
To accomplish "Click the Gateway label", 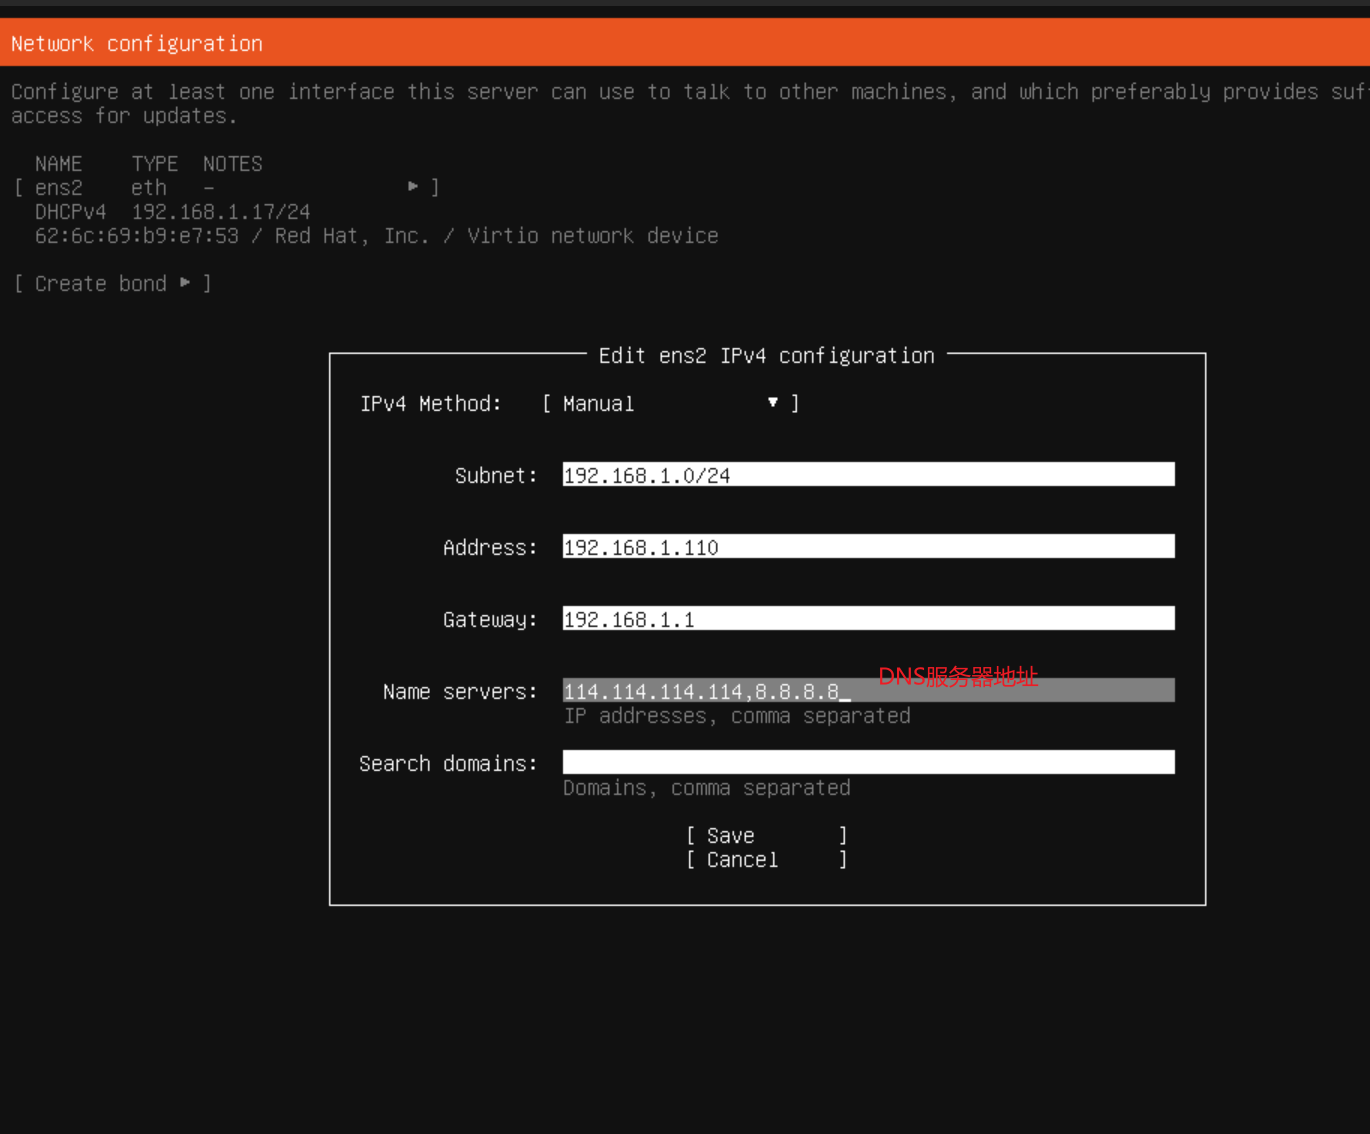I will tap(490, 620).
